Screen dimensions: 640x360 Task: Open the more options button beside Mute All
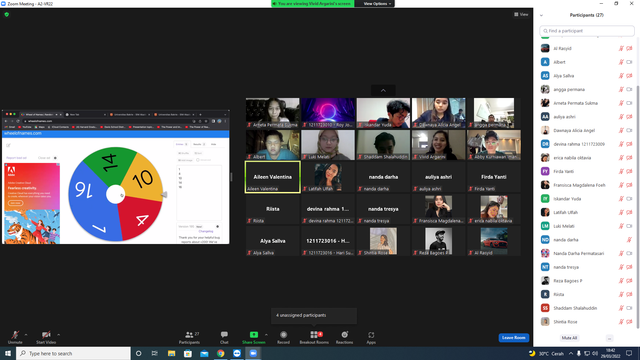pyautogui.click(x=609, y=338)
